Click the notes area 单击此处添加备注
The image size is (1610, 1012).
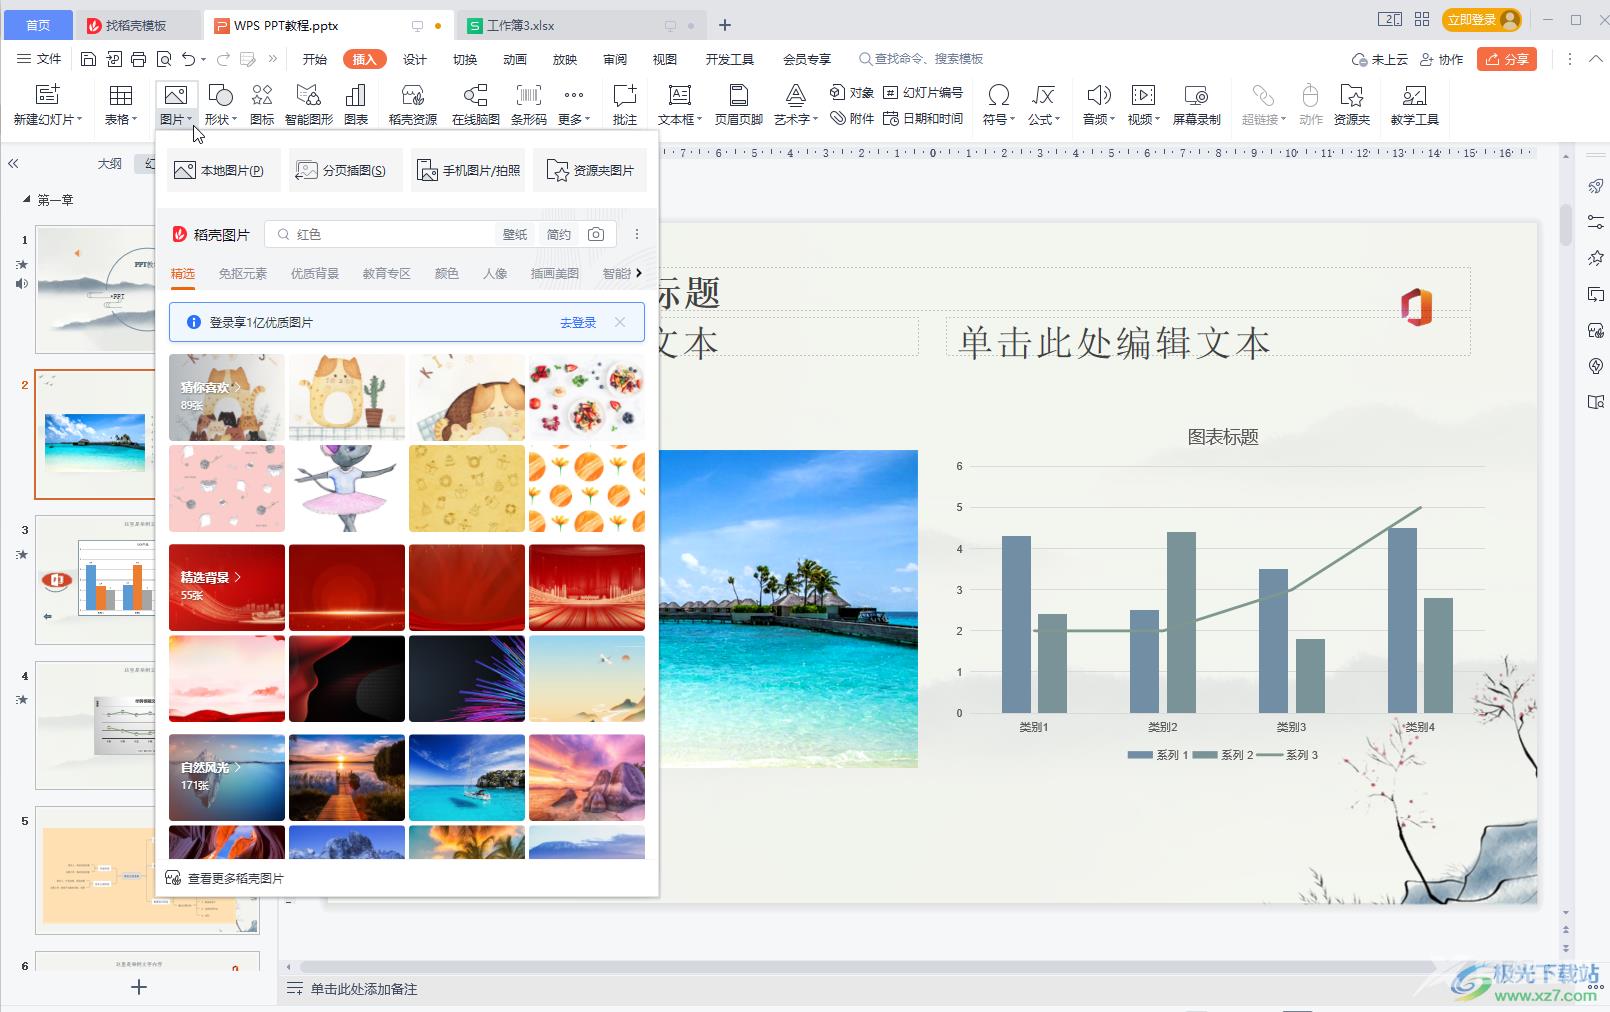point(364,989)
